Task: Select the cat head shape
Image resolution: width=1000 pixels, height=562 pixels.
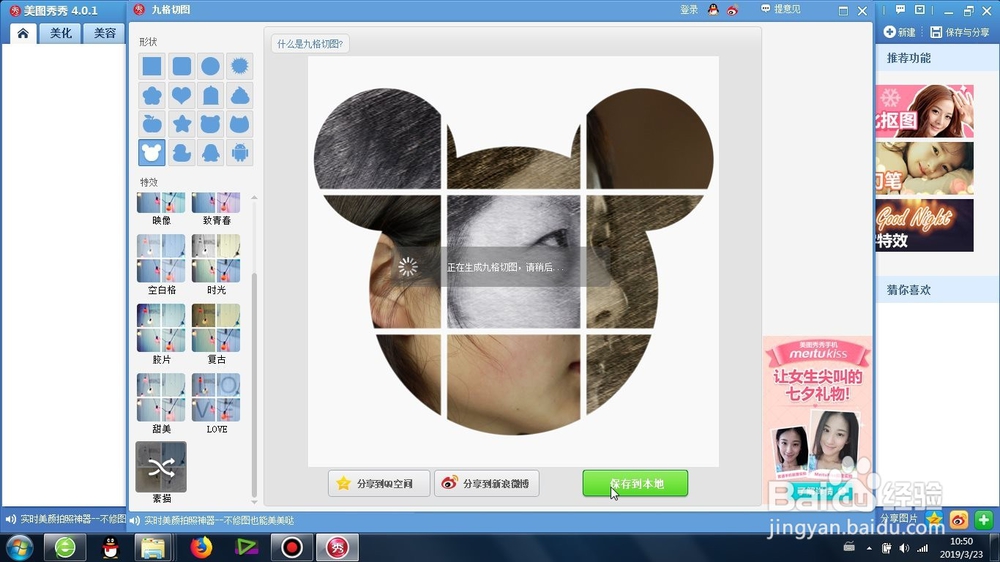Action: (240, 124)
